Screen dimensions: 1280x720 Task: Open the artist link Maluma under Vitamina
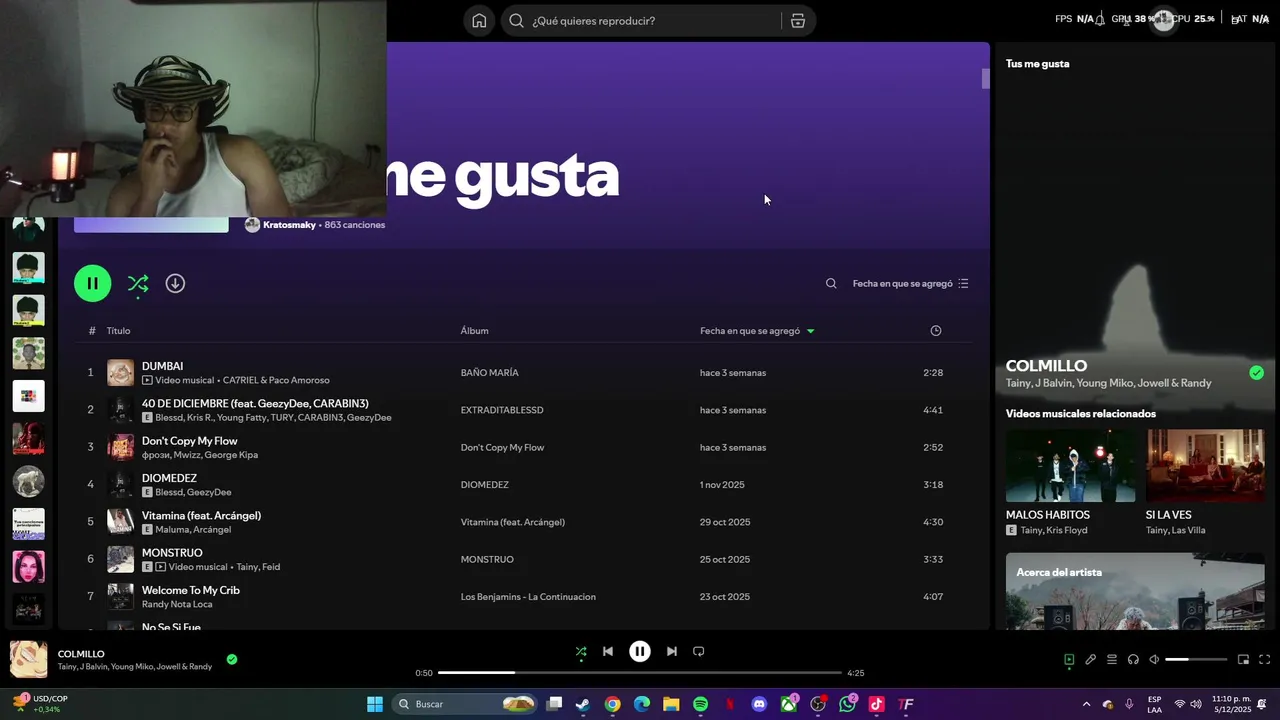pos(172,530)
